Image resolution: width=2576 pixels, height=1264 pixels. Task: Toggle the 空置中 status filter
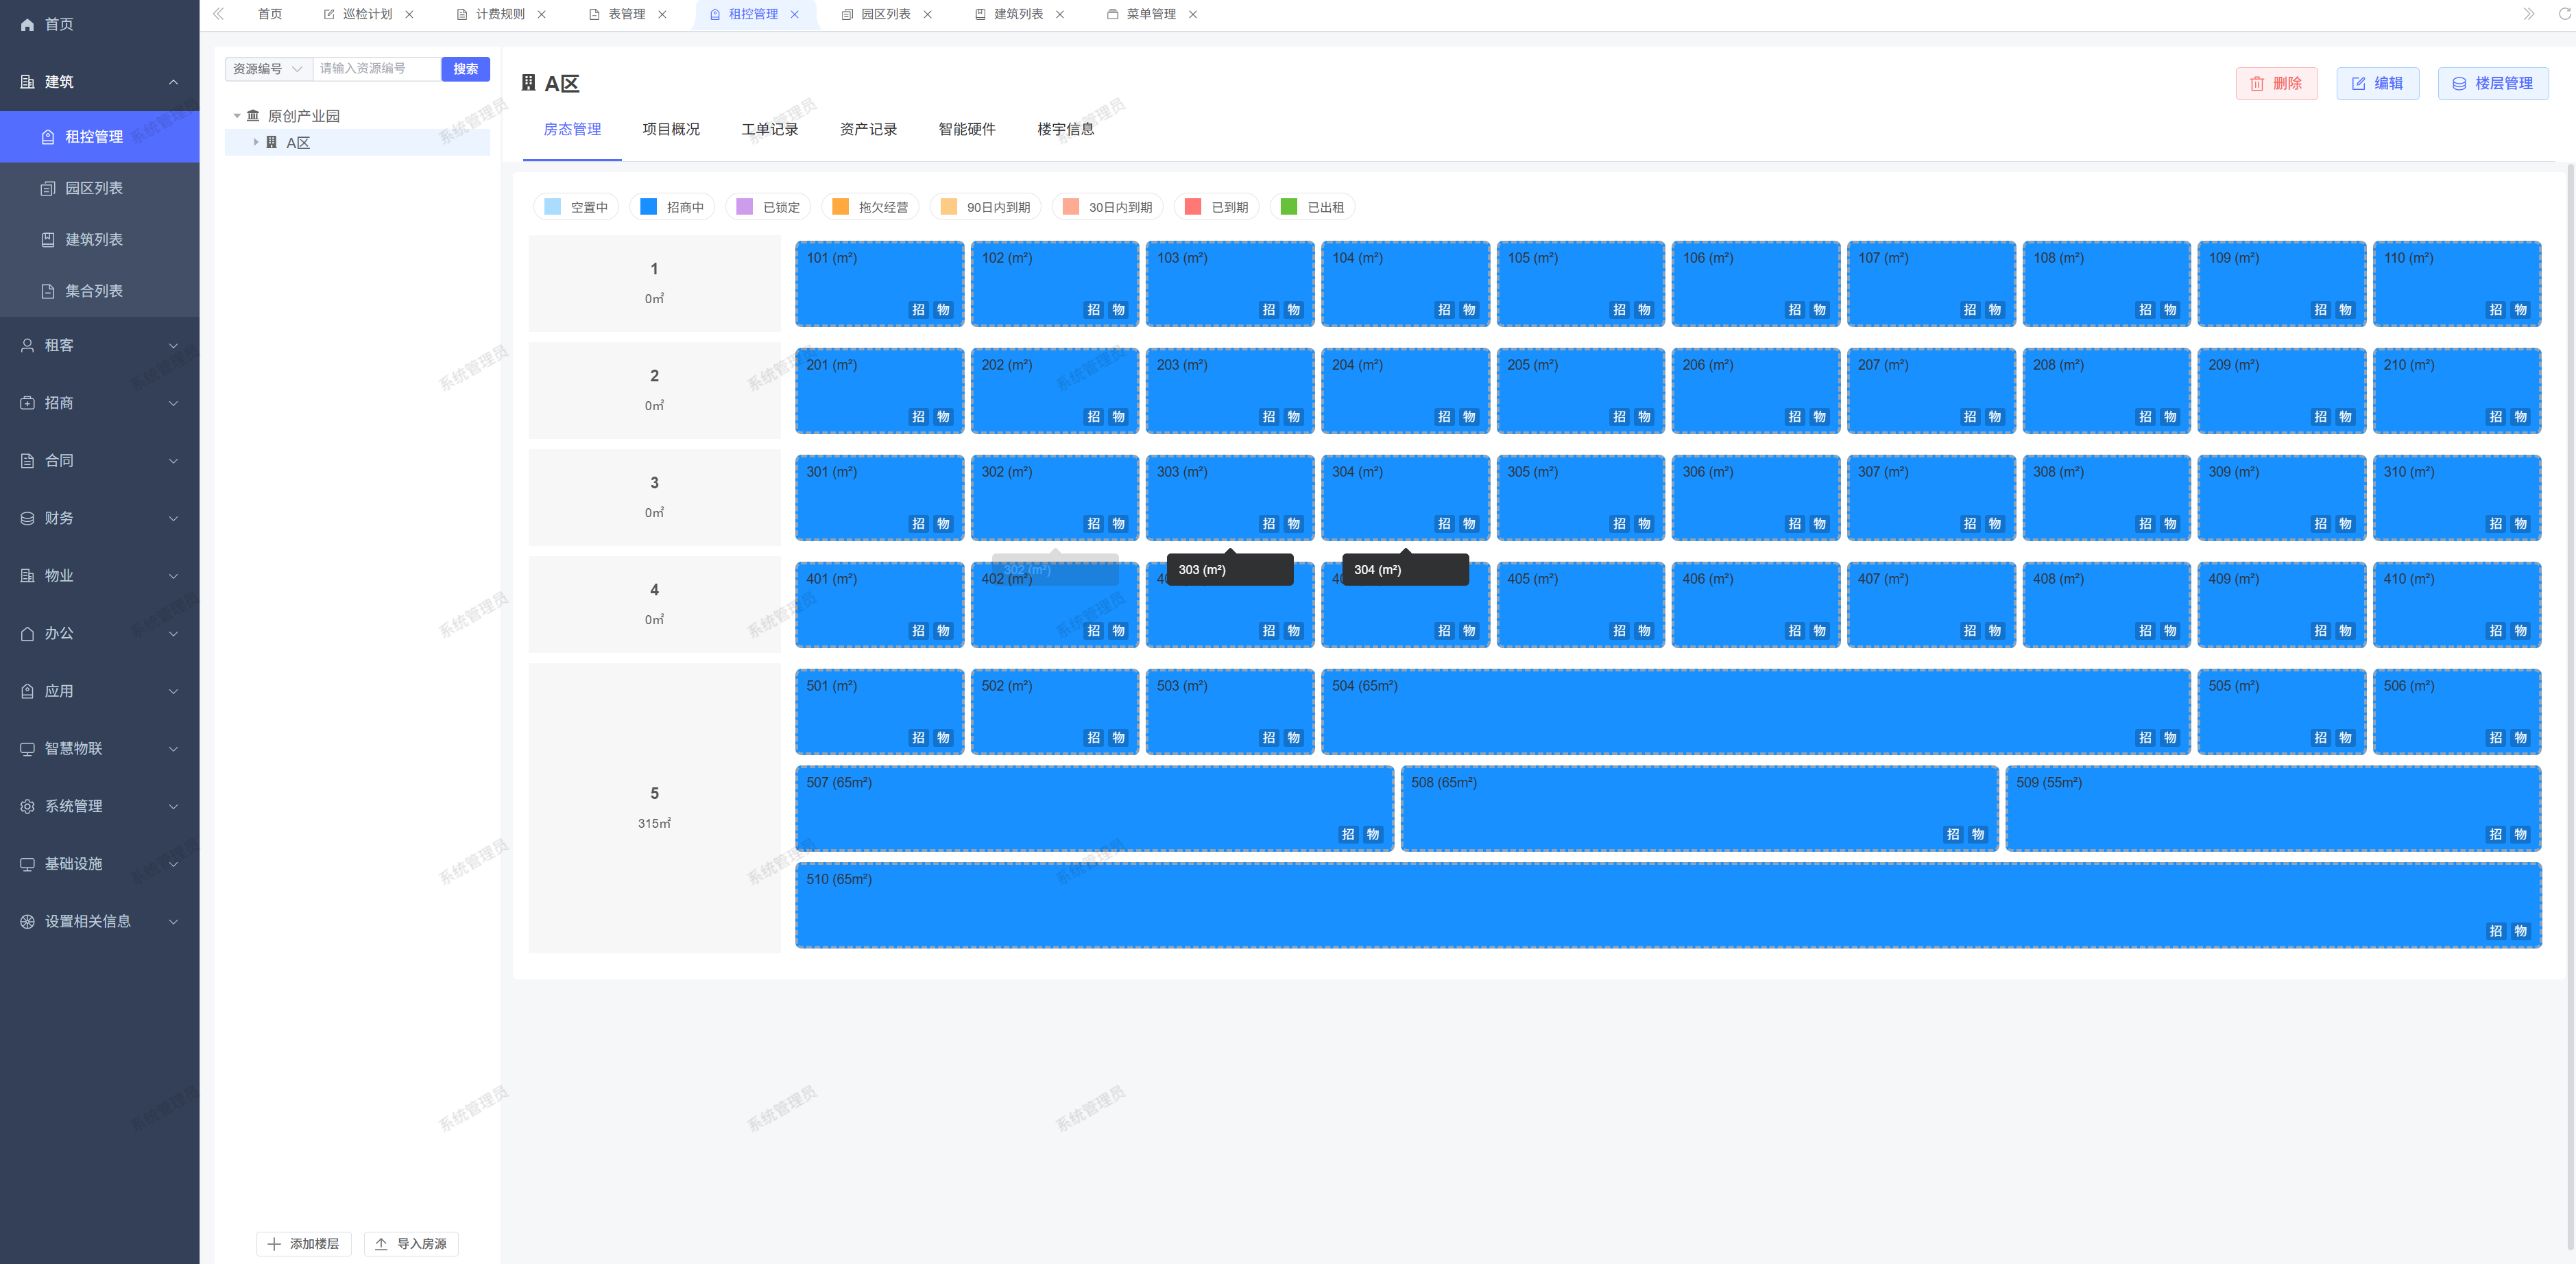click(577, 207)
